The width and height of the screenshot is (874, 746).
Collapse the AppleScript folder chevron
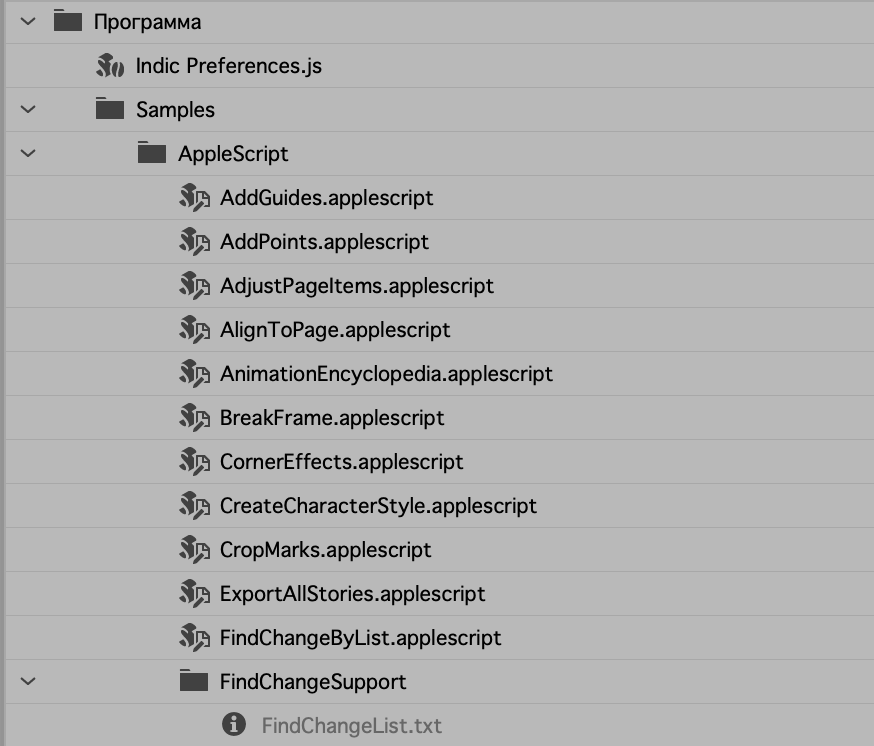click(x=28, y=153)
